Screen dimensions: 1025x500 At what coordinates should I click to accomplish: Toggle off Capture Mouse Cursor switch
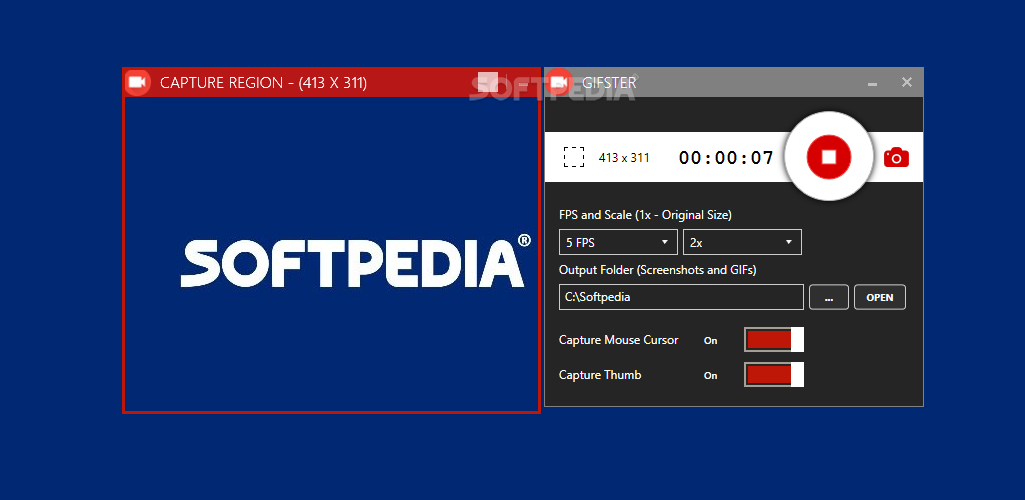pyautogui.click(x=774, y=340)
